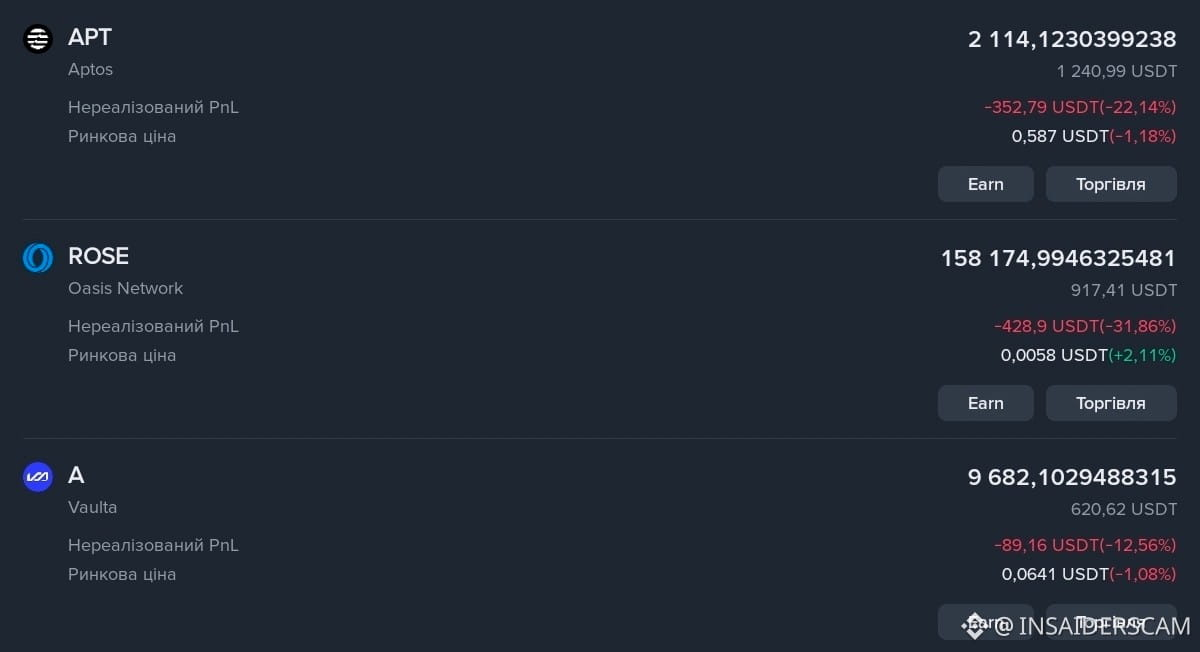Open Earn for APT
Viewport: 1200px width, 652px height.
pyautogui.click(x=985, y=184)
